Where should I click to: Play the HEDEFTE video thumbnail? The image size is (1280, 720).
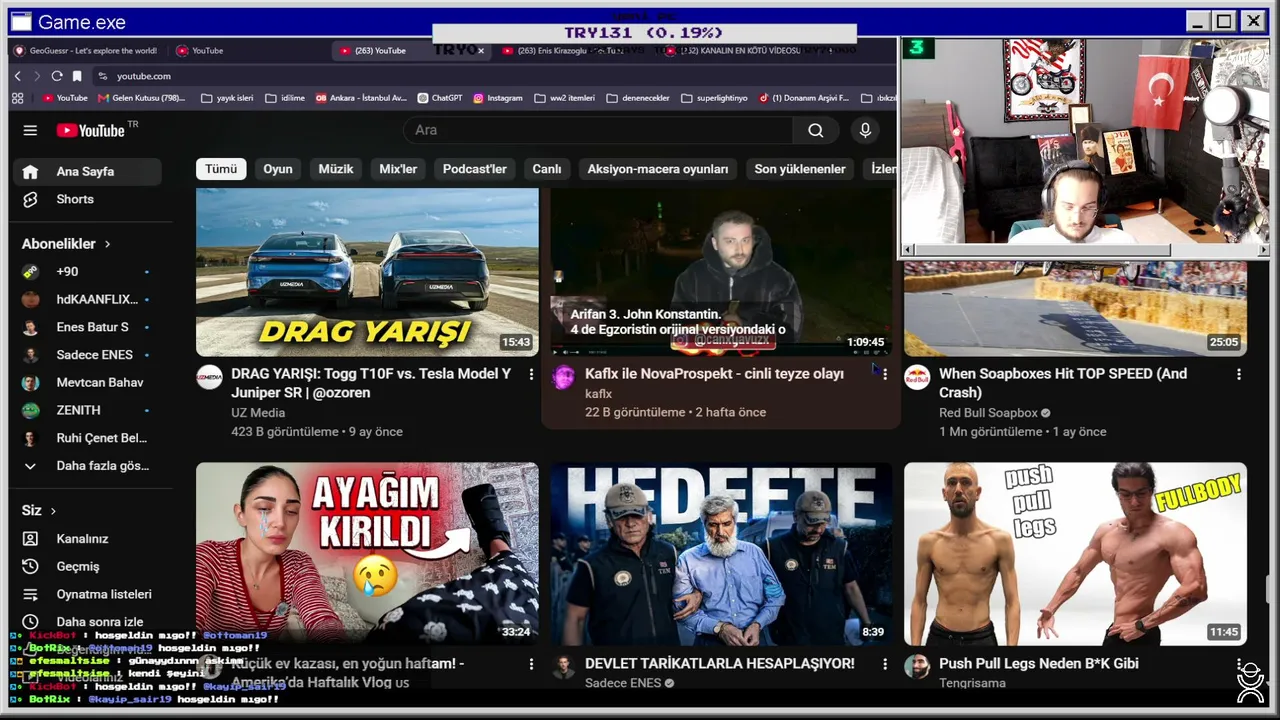pos(721,553)
